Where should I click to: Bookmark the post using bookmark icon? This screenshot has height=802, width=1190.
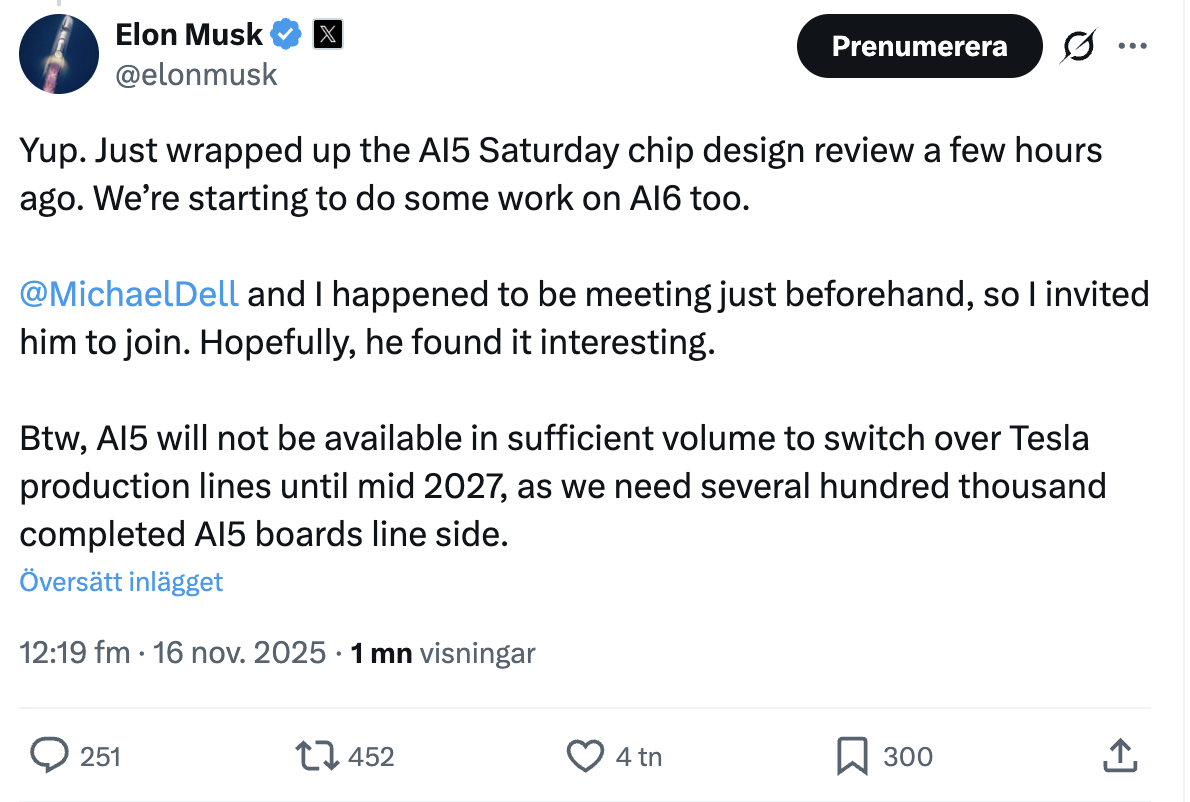pos(851,756)
